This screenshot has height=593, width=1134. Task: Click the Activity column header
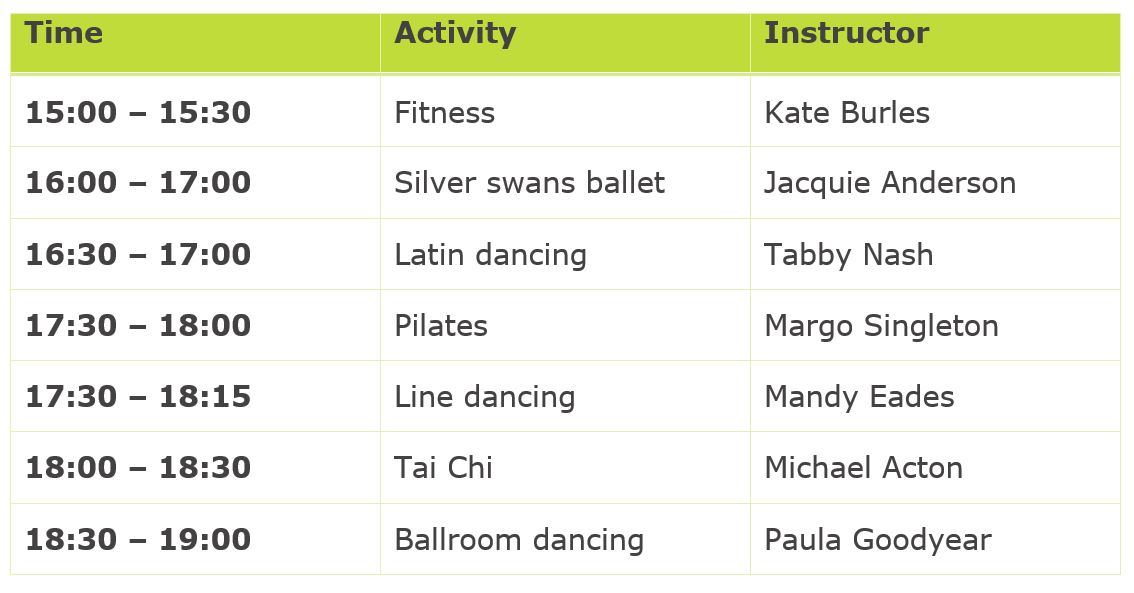tap(455, 33)
